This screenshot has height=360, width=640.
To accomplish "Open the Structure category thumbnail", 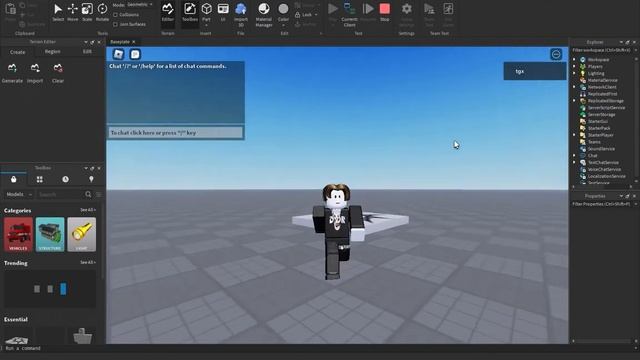I will (x=50, y=234).
